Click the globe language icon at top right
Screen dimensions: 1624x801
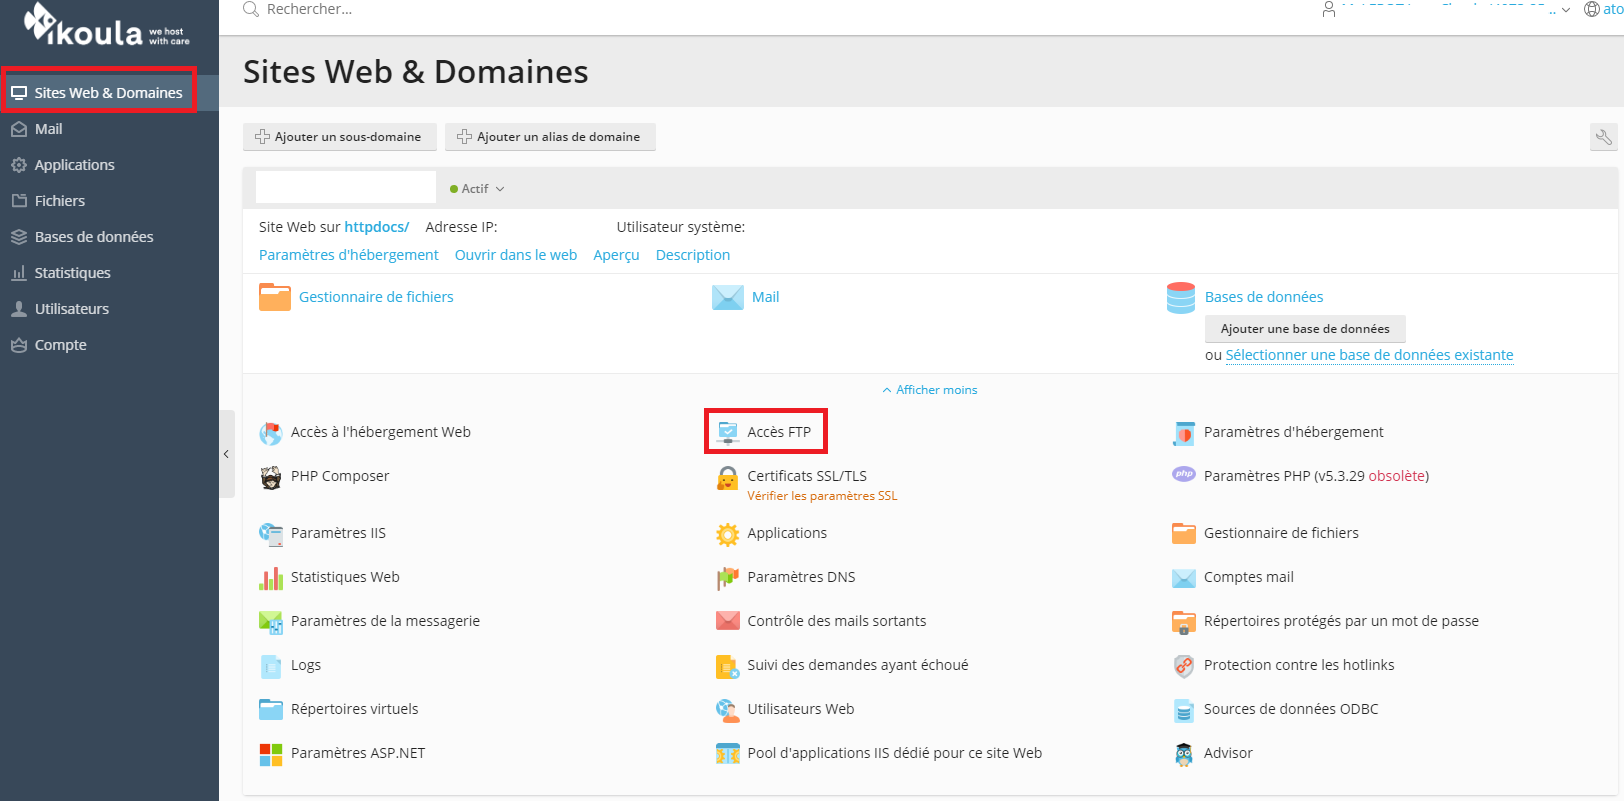tap(1592, 10)
